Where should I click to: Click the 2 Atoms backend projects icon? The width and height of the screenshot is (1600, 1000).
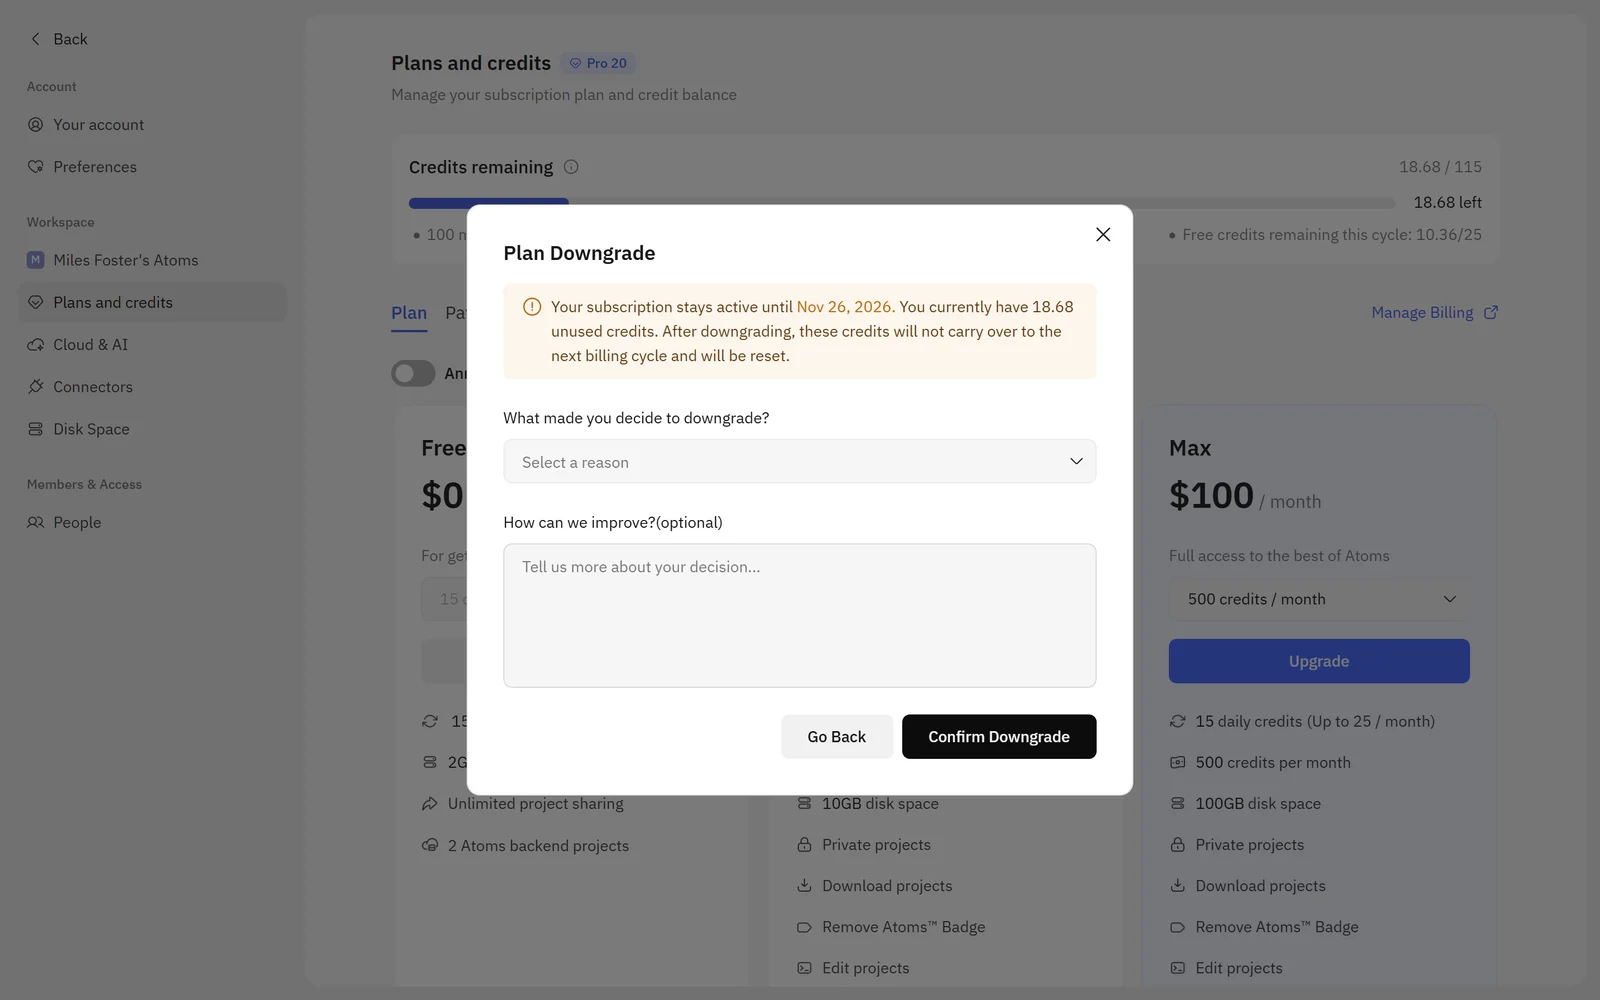pos(430,845)
